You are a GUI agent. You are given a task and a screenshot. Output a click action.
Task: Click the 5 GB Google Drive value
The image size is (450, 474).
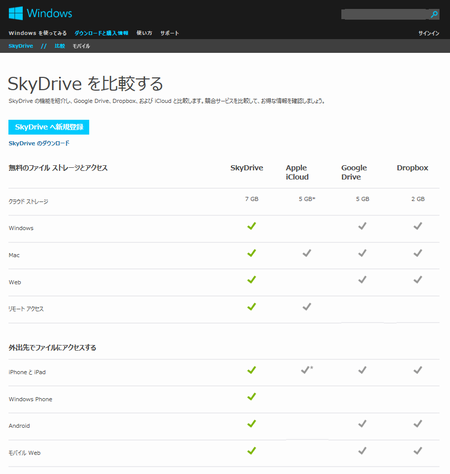[x=362, y=199]
